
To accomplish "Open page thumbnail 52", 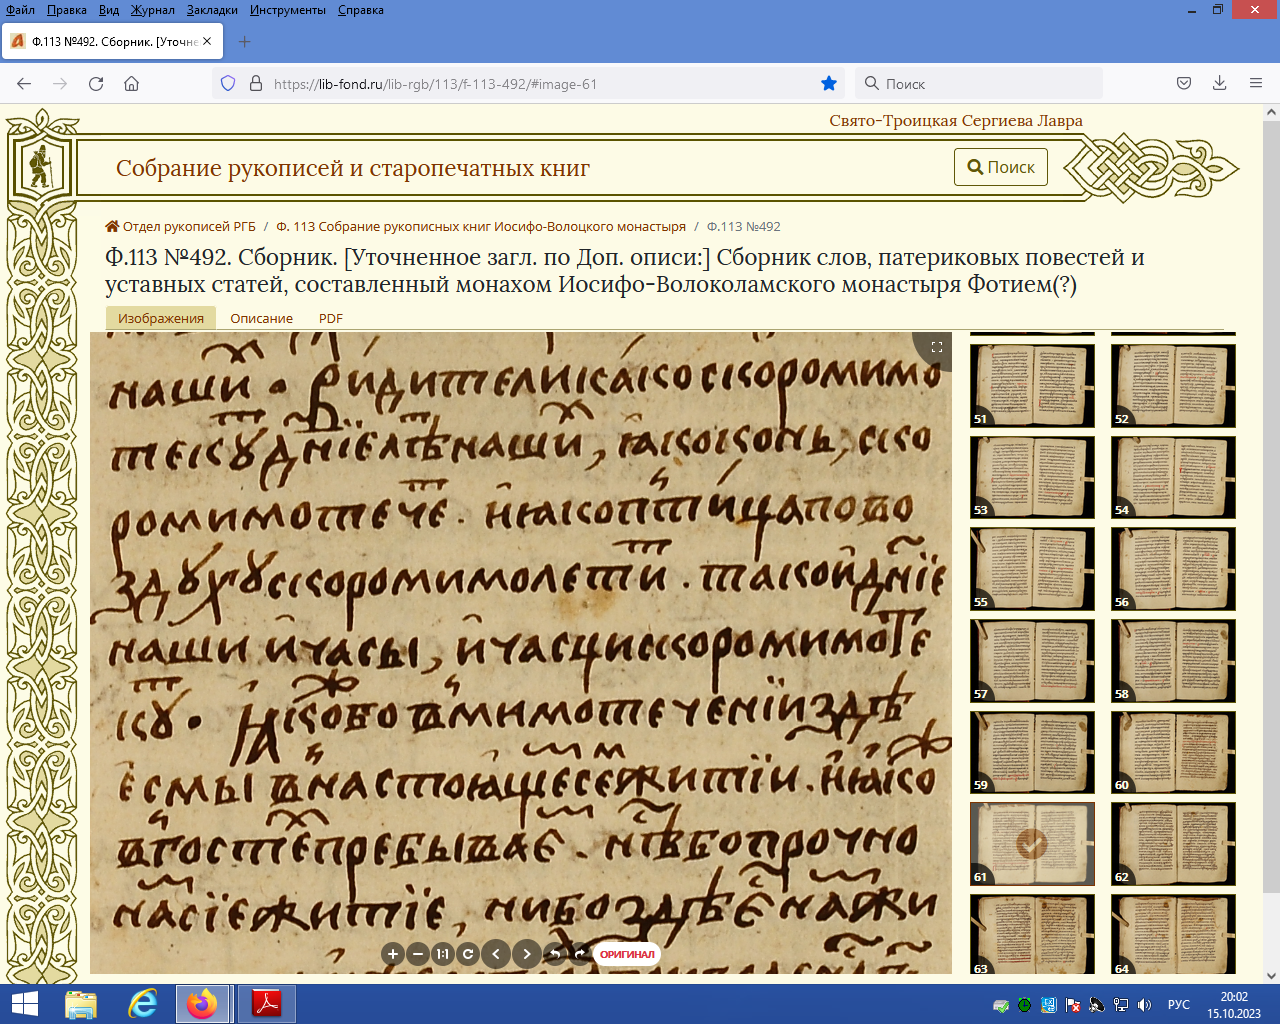I will [1173, 385].
